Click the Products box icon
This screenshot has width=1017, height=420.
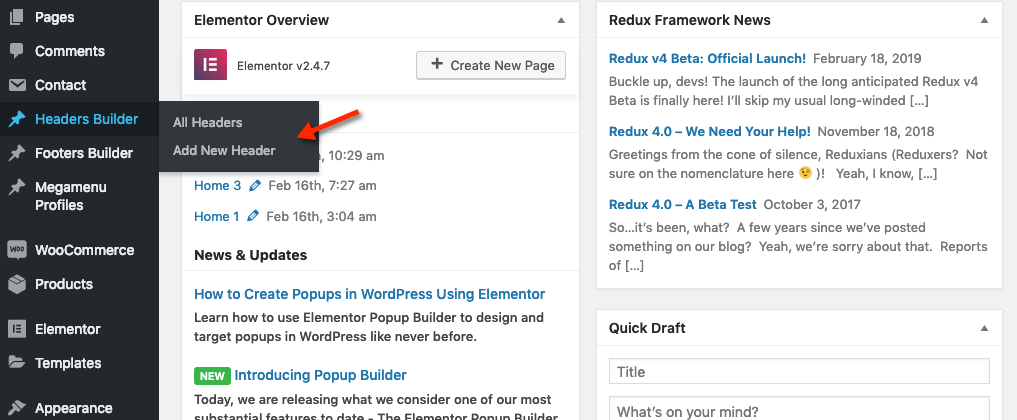tap(16, 284)
